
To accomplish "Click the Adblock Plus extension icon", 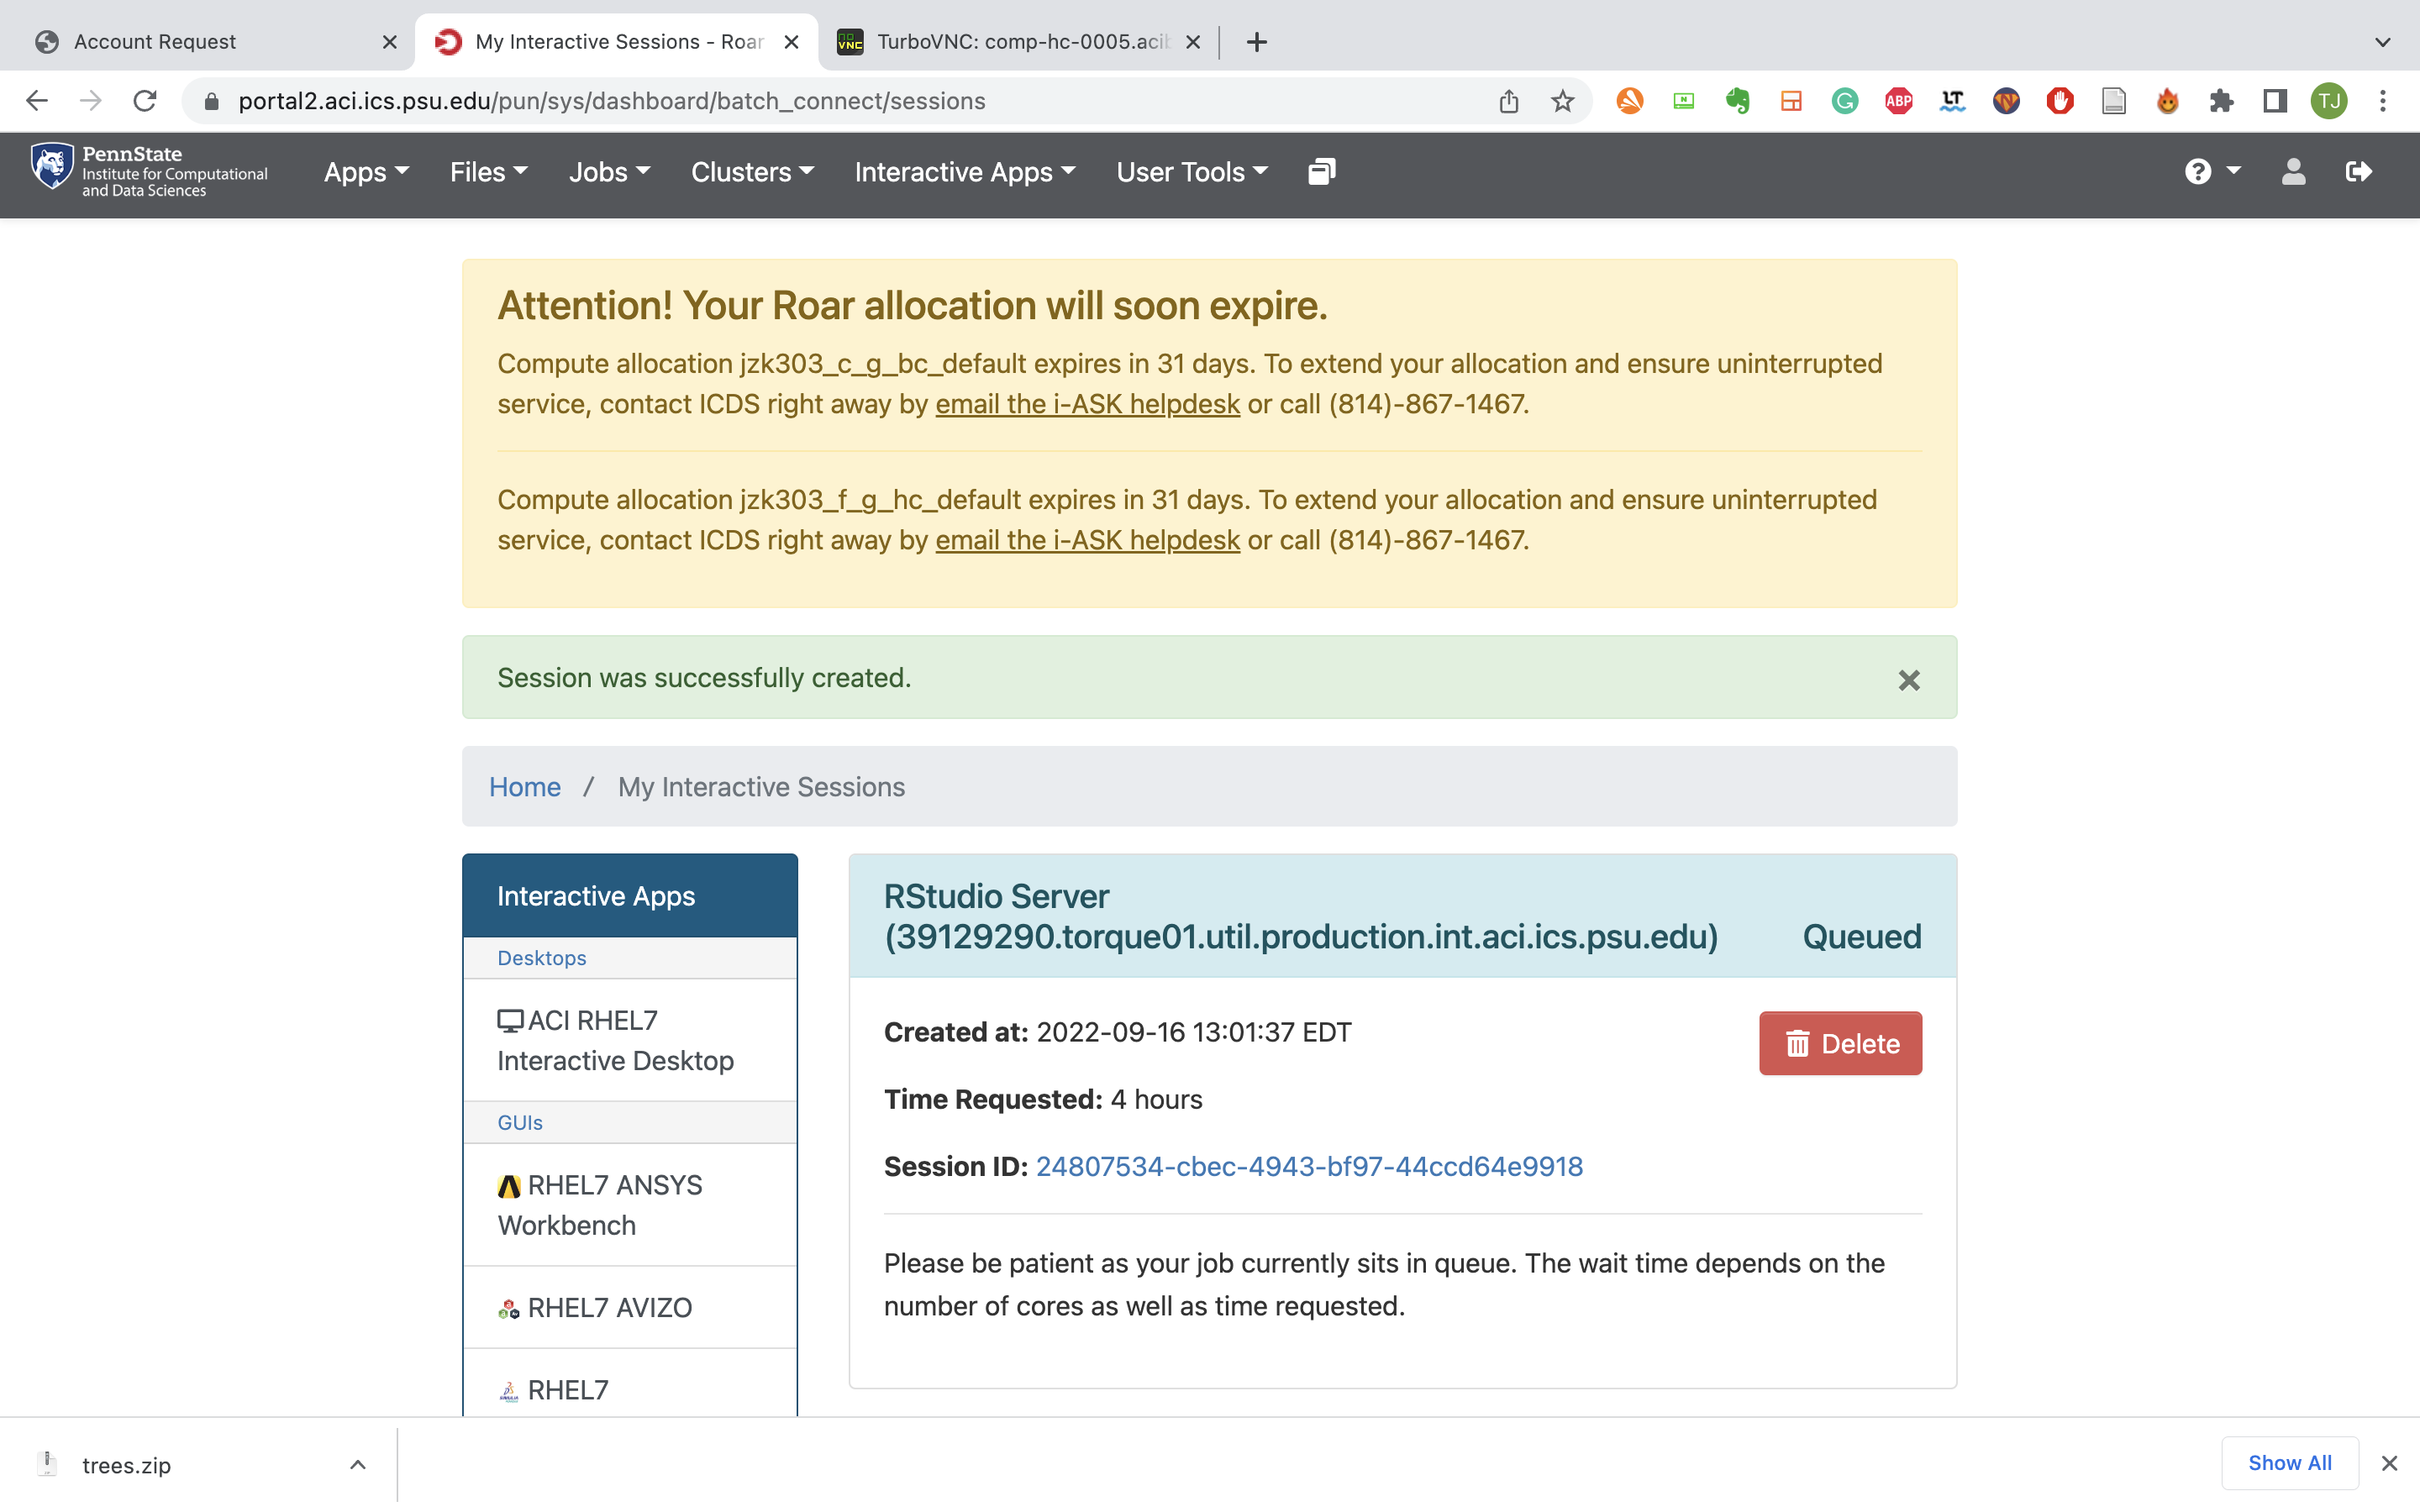I will pyautogui.click(x=1897, y=100).
